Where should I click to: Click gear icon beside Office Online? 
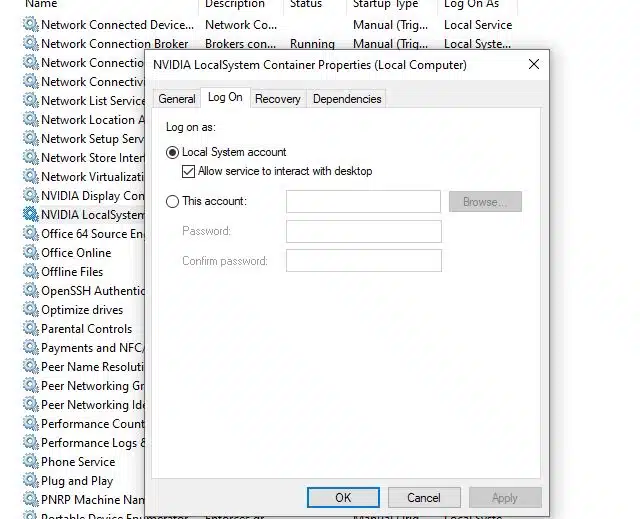(x=31, y=253)
